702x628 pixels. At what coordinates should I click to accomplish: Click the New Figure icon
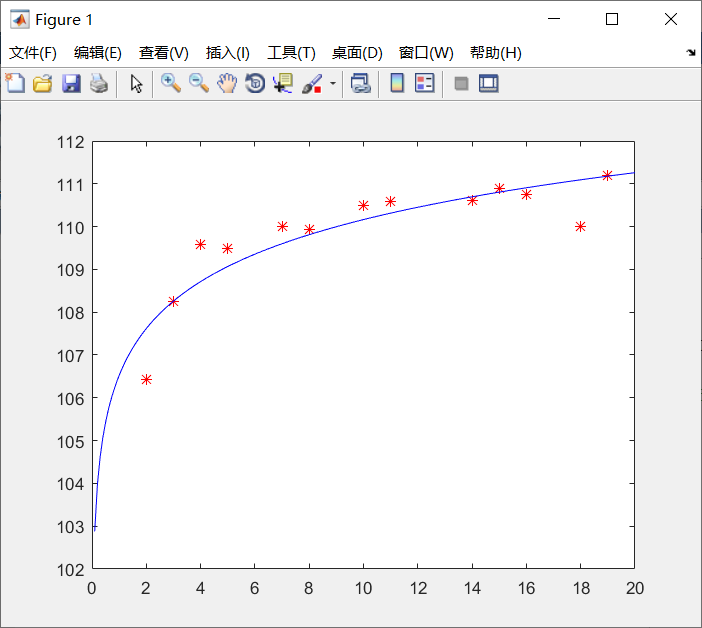click(x=15, y=84)
